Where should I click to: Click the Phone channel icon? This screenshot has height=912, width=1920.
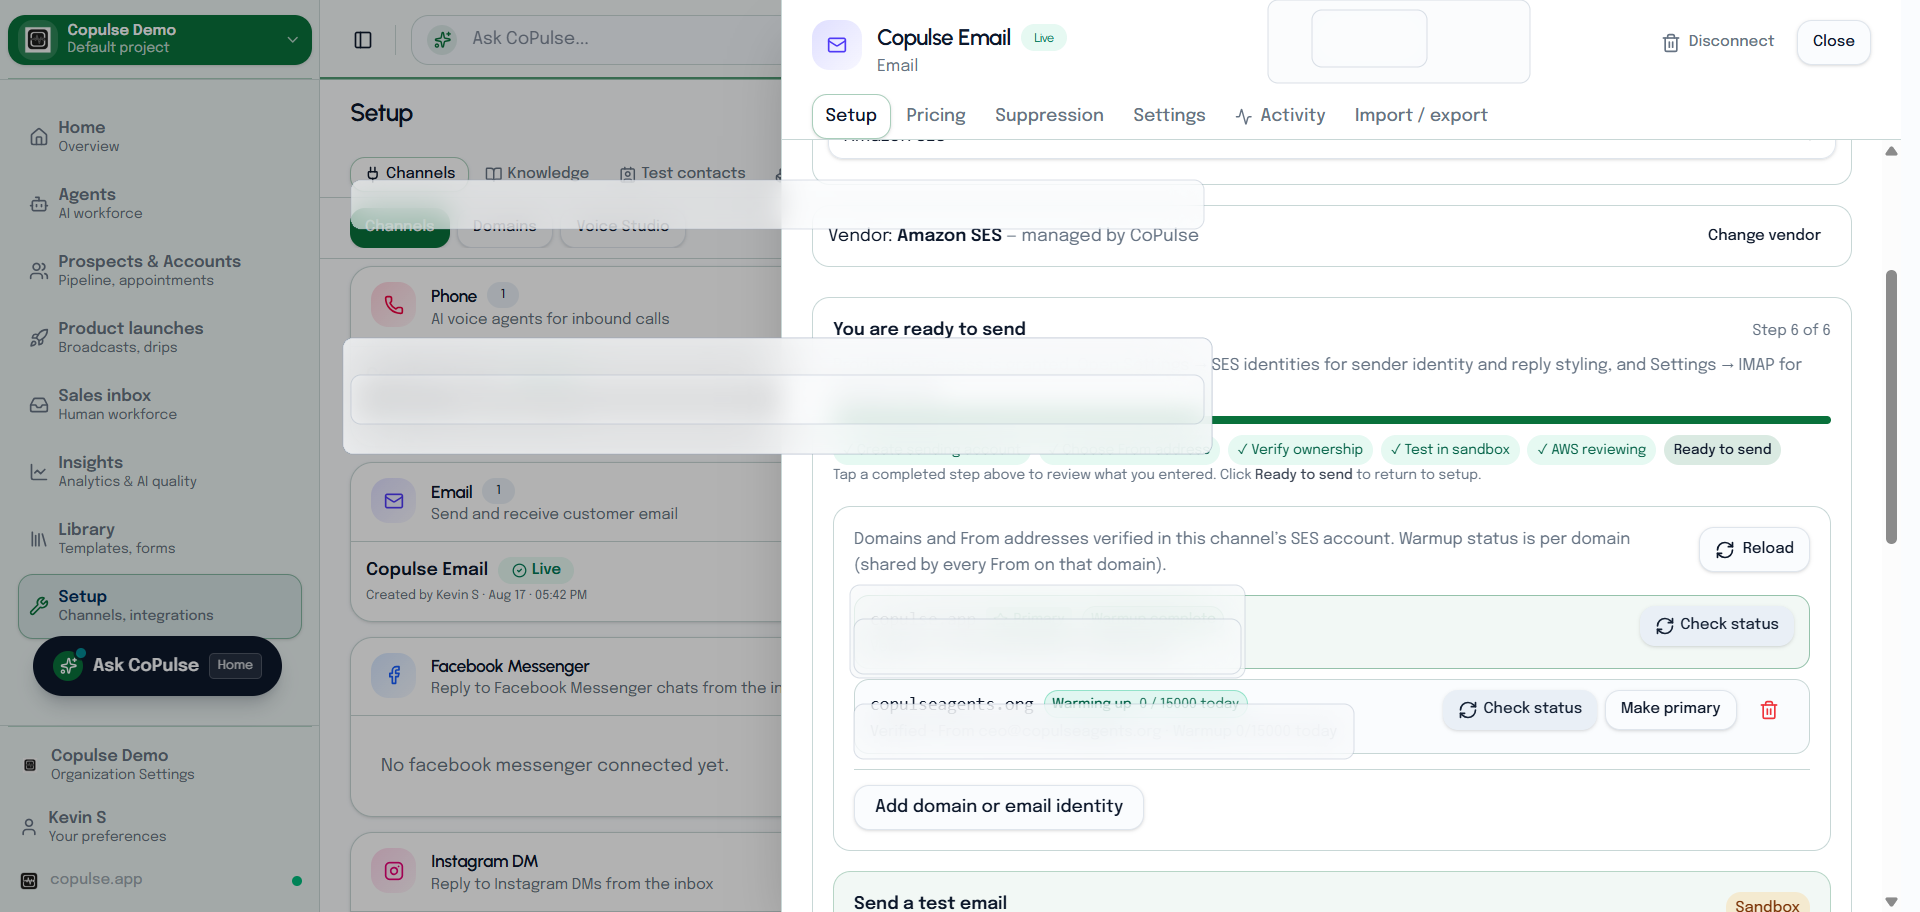pyautogui.click(x=394, y=305)
